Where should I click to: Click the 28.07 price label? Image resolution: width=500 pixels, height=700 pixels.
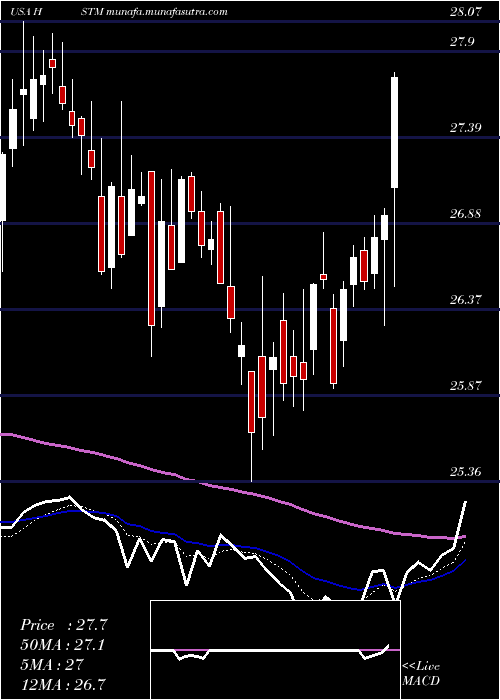[x=465, y=12]
